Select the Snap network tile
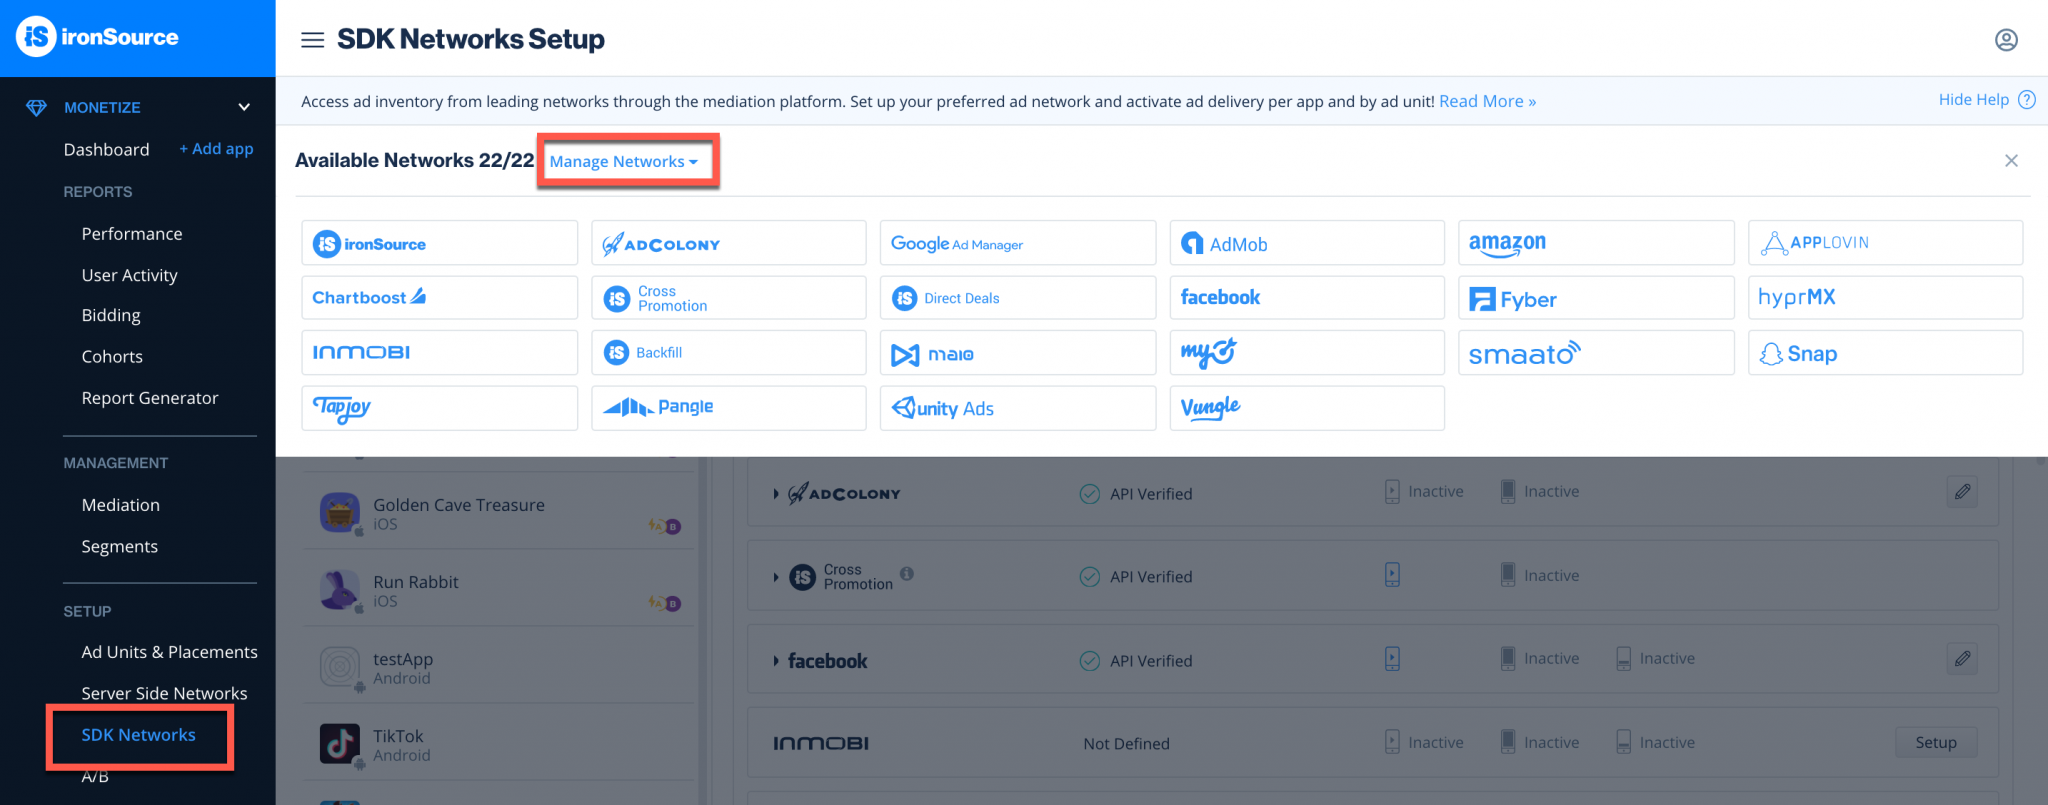 1885,353
